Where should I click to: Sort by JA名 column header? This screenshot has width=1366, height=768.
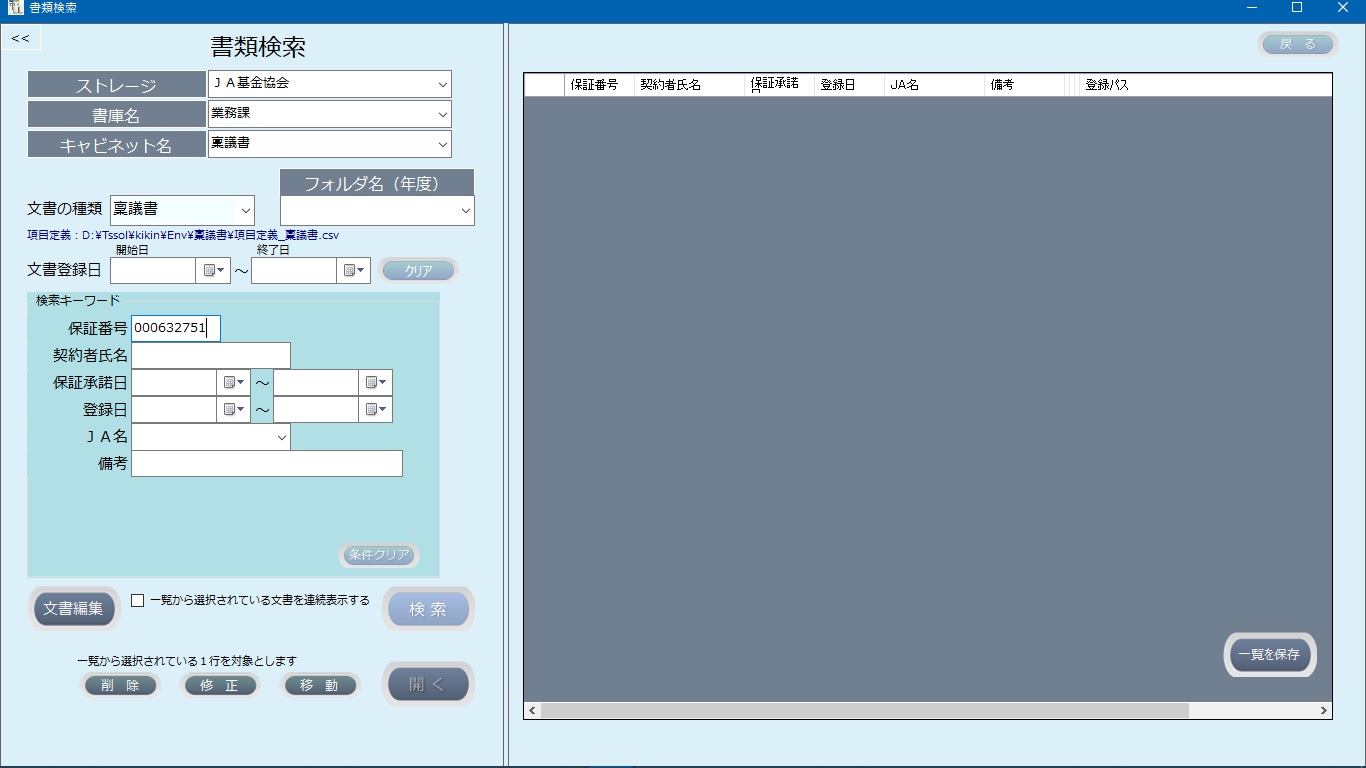934,85
